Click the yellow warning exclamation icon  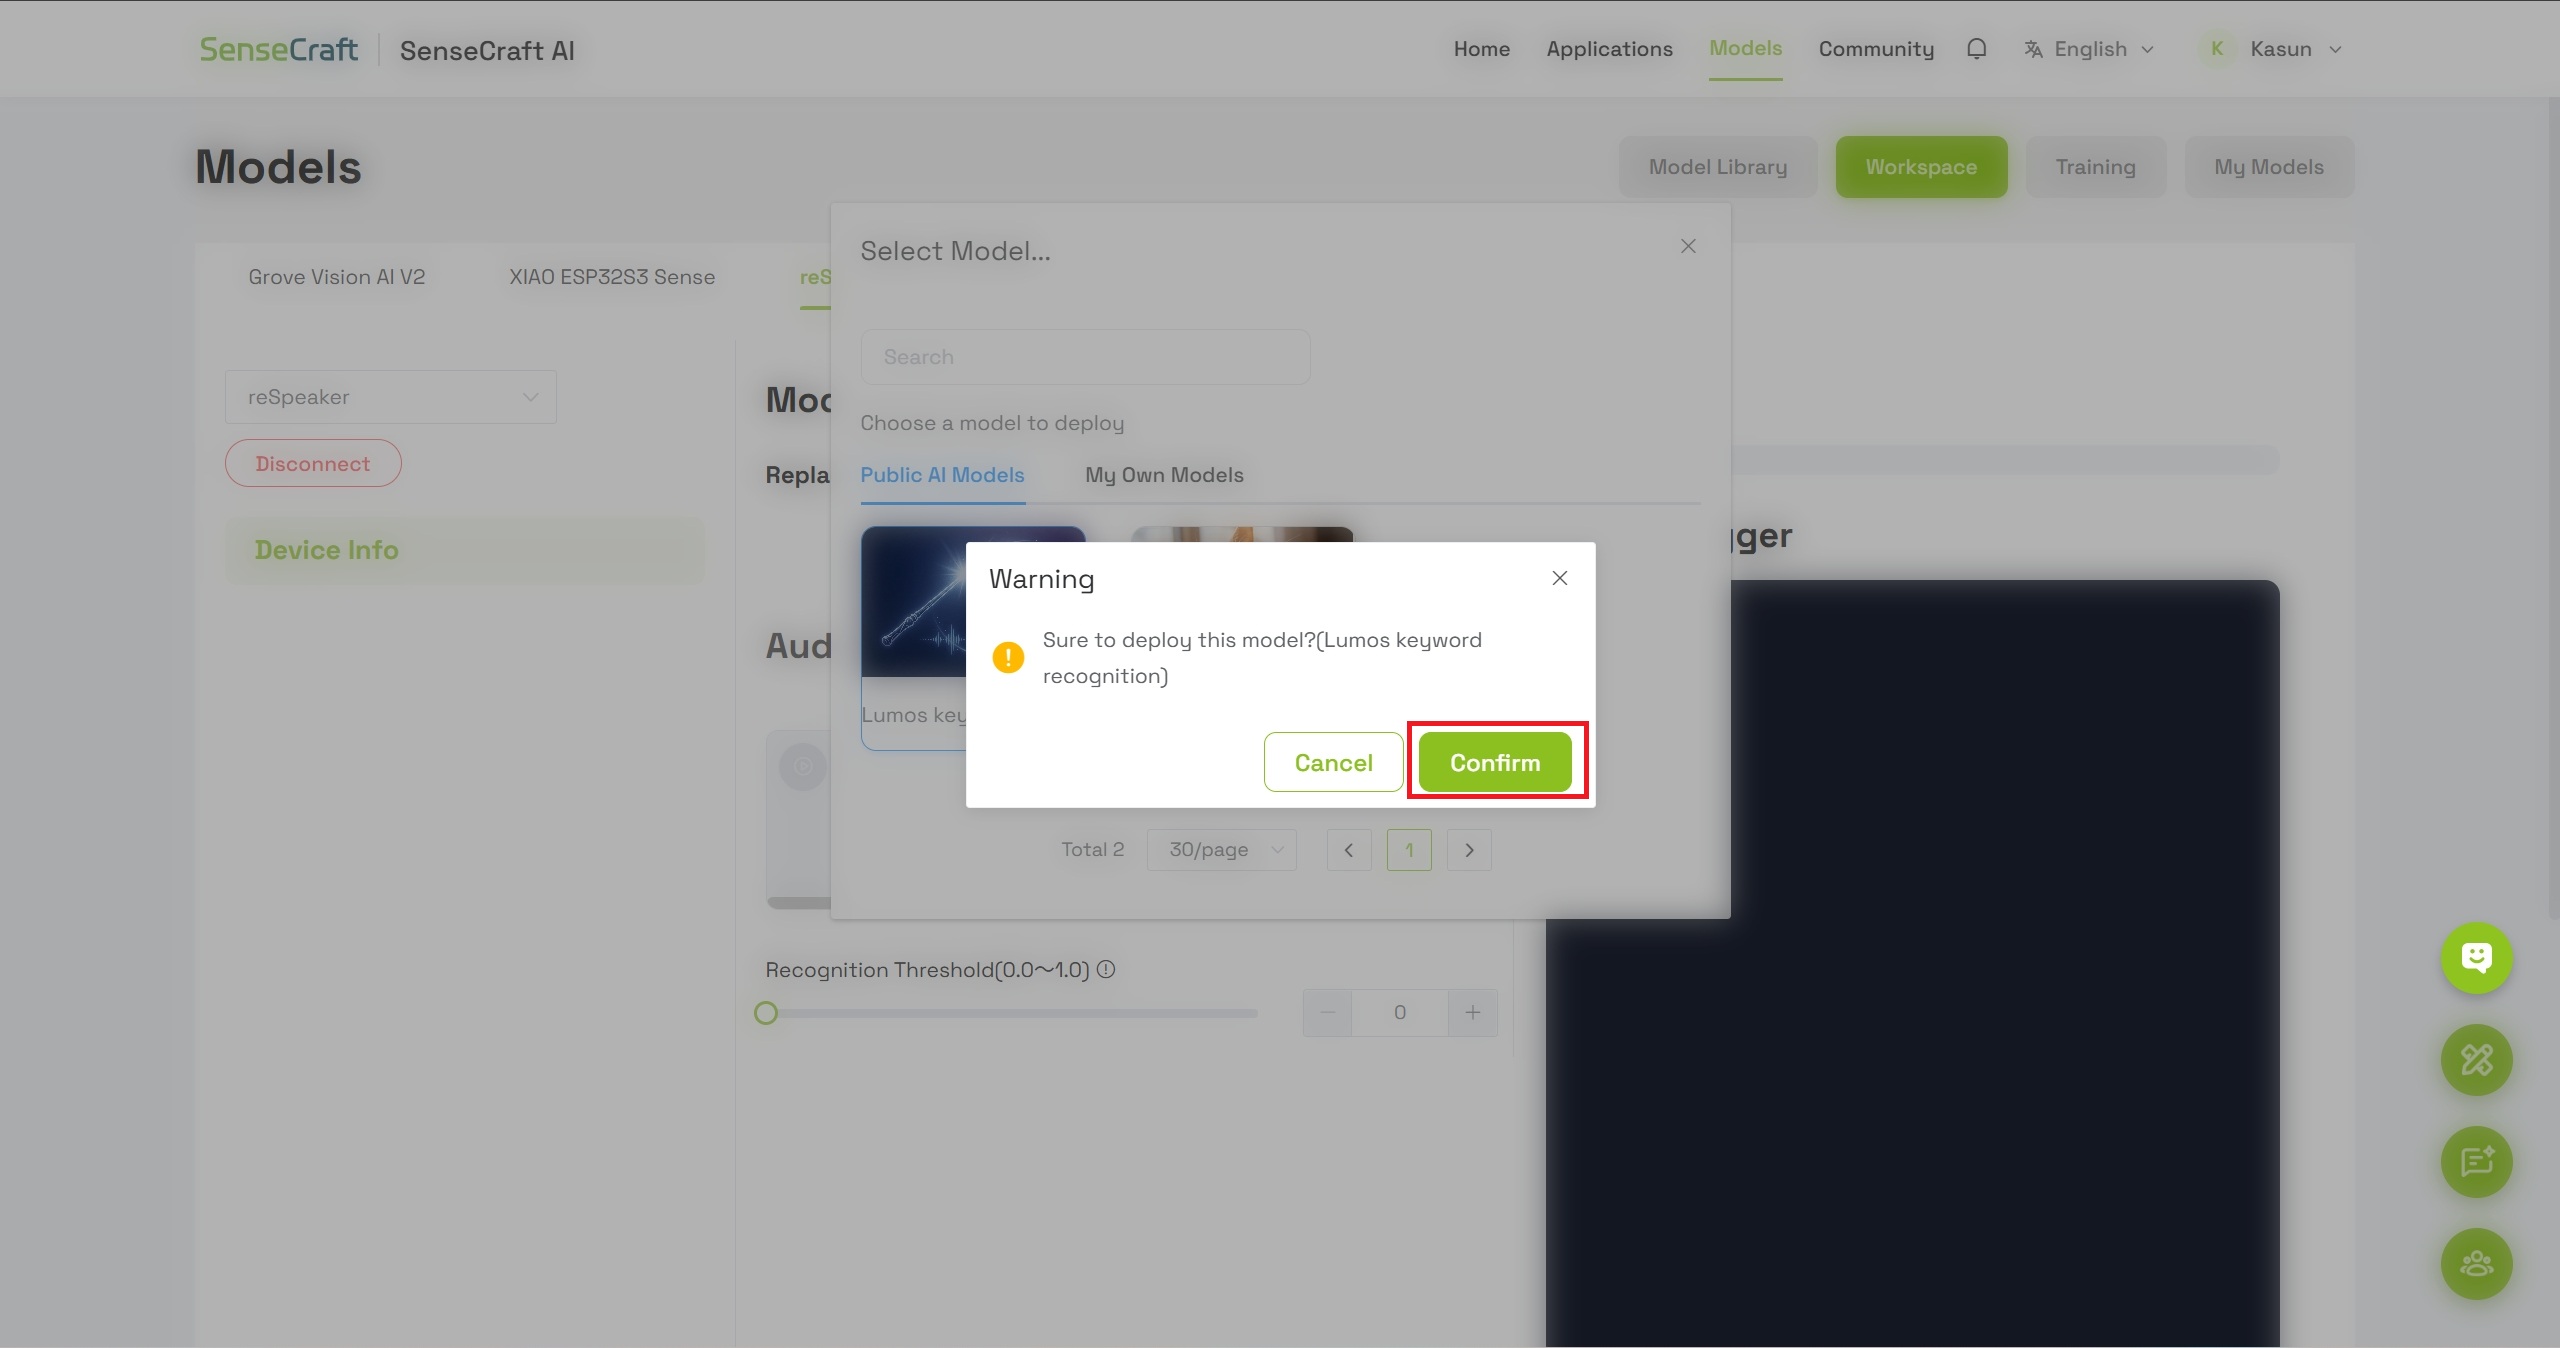[1008, 657]
